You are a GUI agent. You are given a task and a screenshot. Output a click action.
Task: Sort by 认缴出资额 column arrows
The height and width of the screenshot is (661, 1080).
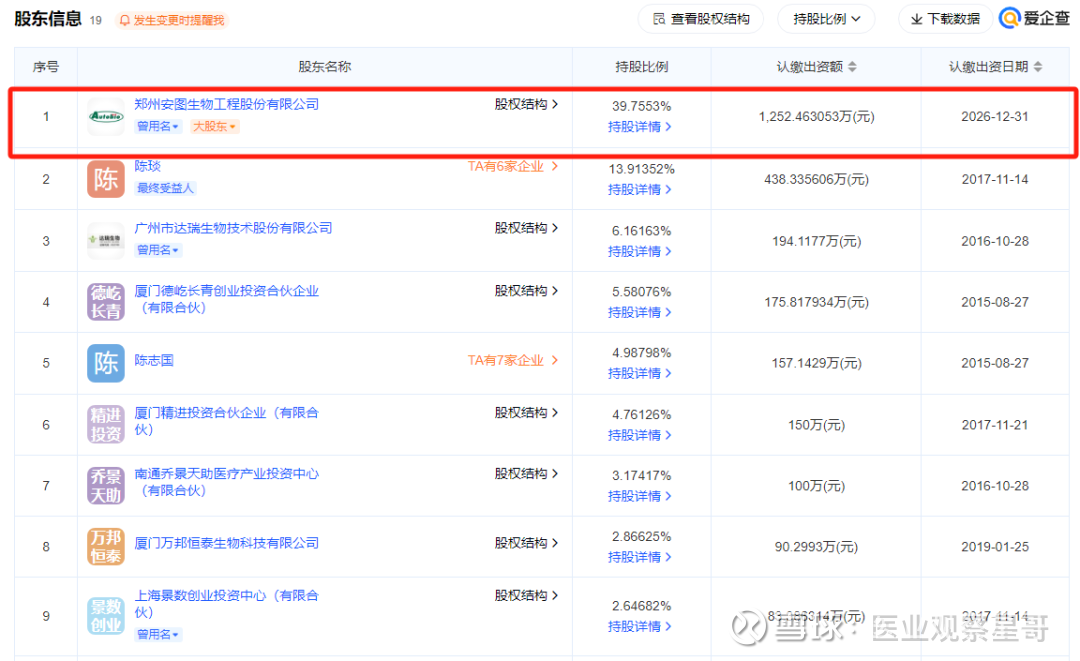[x=853, y=67]
